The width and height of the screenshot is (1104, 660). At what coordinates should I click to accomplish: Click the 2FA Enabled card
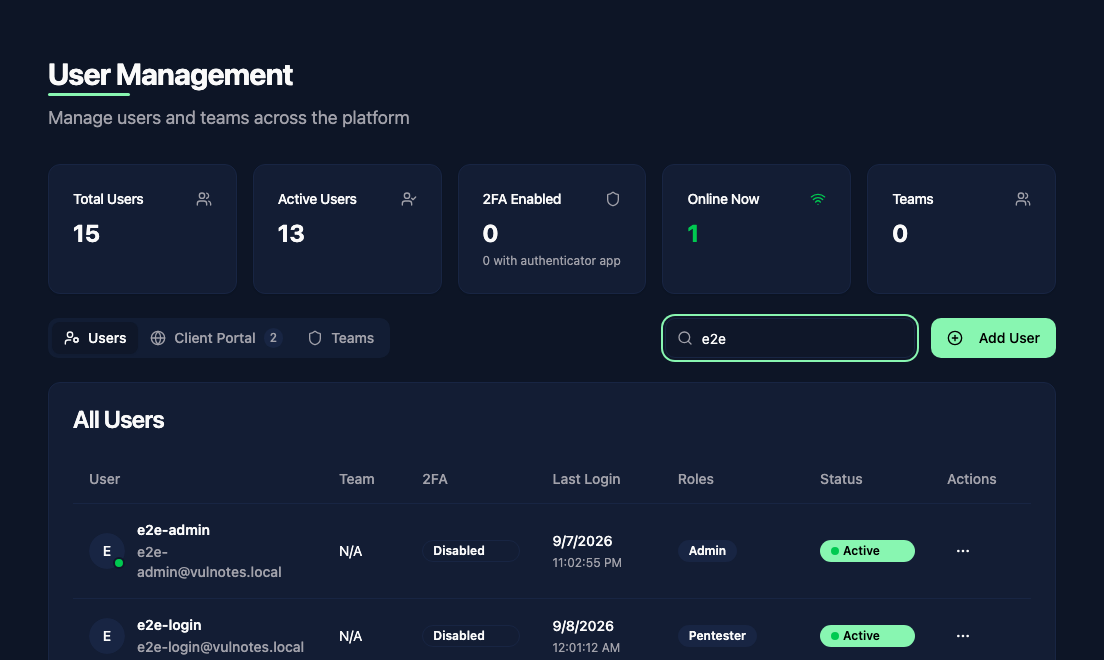[552, 229]
